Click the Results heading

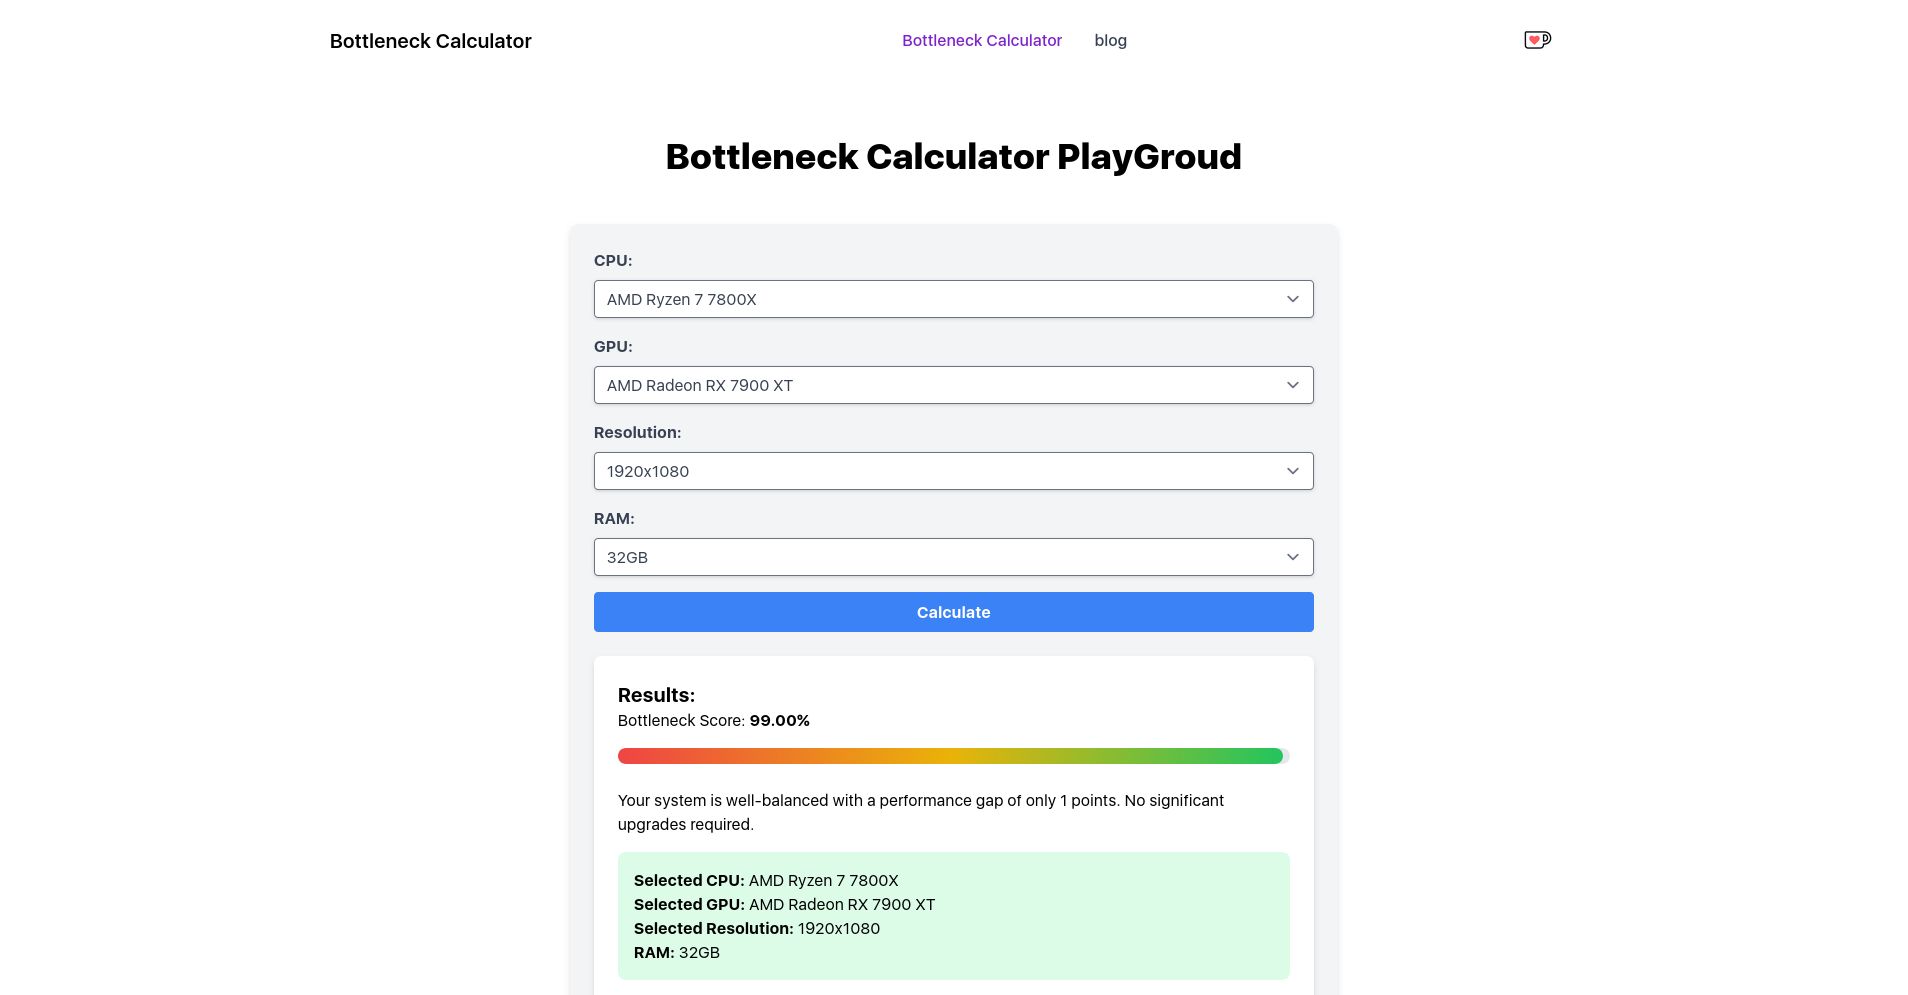(x=655, y=694)
